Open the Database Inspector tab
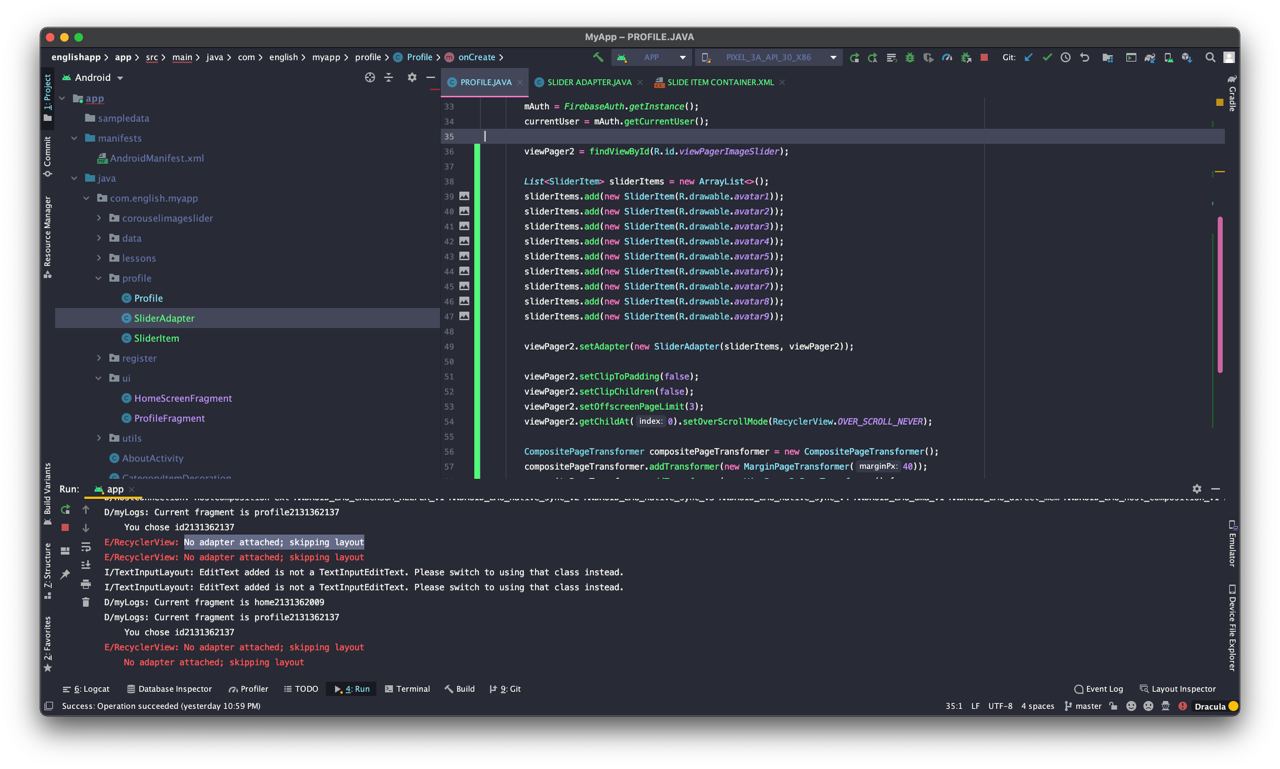 click(x=169, y=689)
